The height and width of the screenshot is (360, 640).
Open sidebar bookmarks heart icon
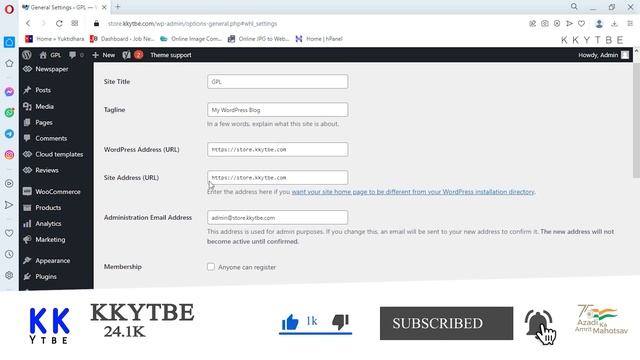9,233
